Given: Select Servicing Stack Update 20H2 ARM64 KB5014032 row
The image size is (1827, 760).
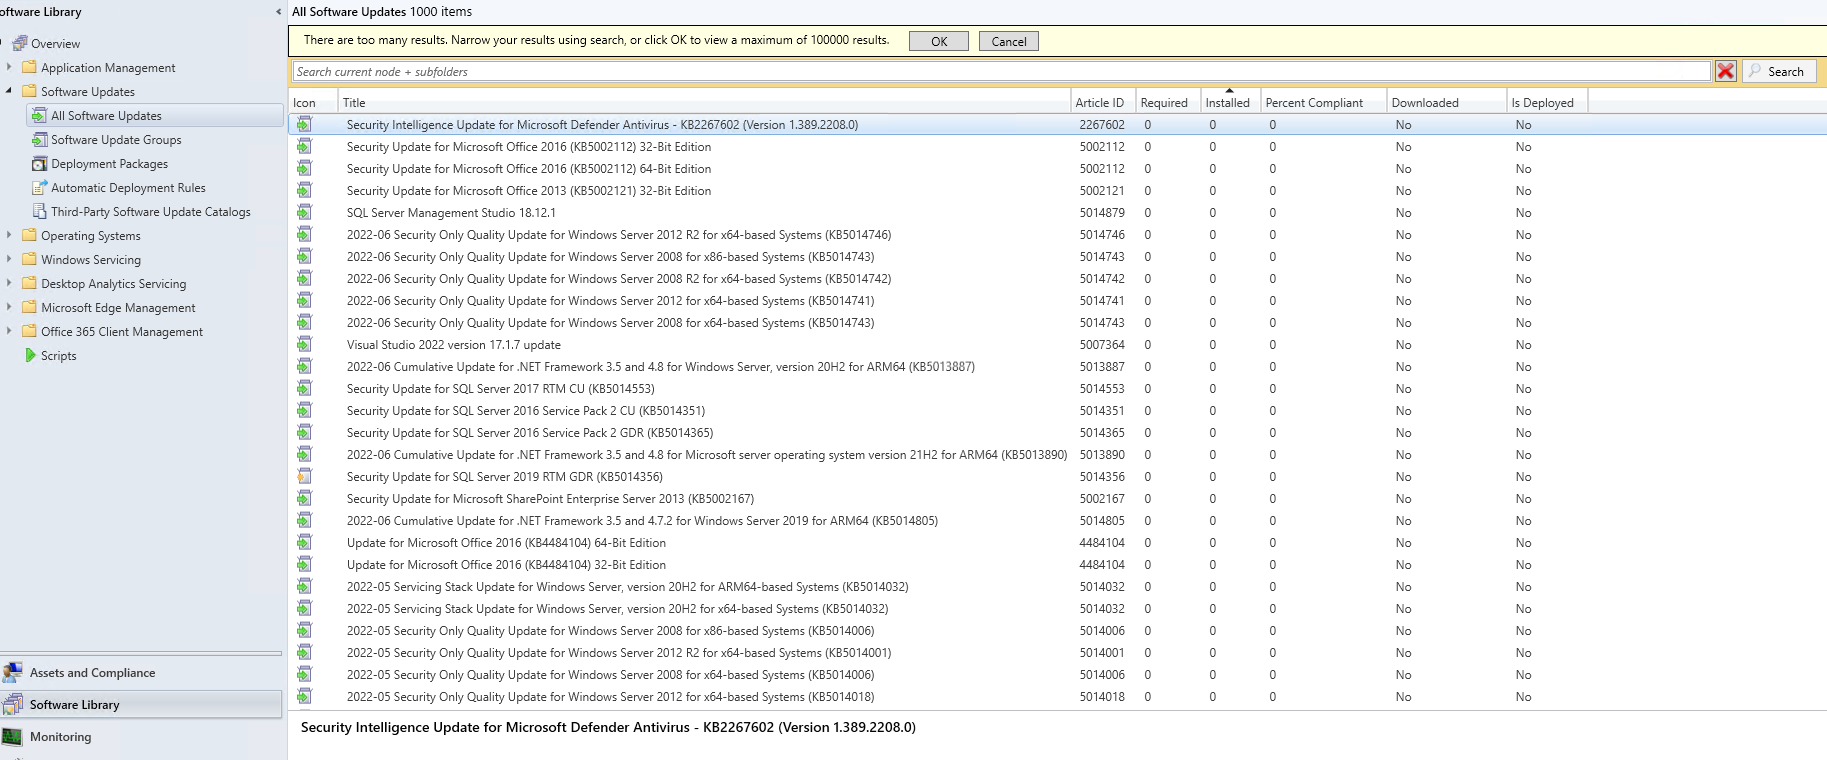Looking at the screenshot, I should [1057, 586].
